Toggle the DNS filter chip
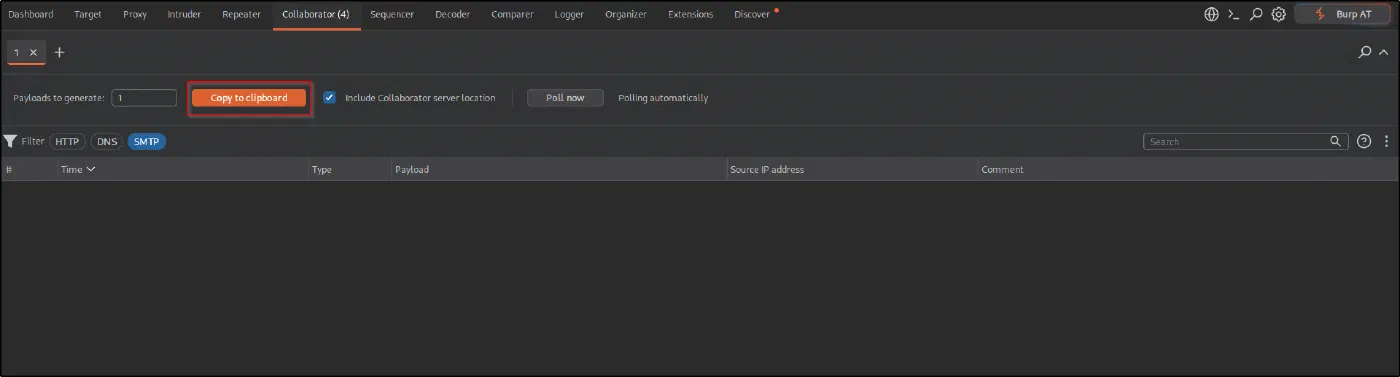Screen dimensions: 1400x377 [x=107, y=141]
